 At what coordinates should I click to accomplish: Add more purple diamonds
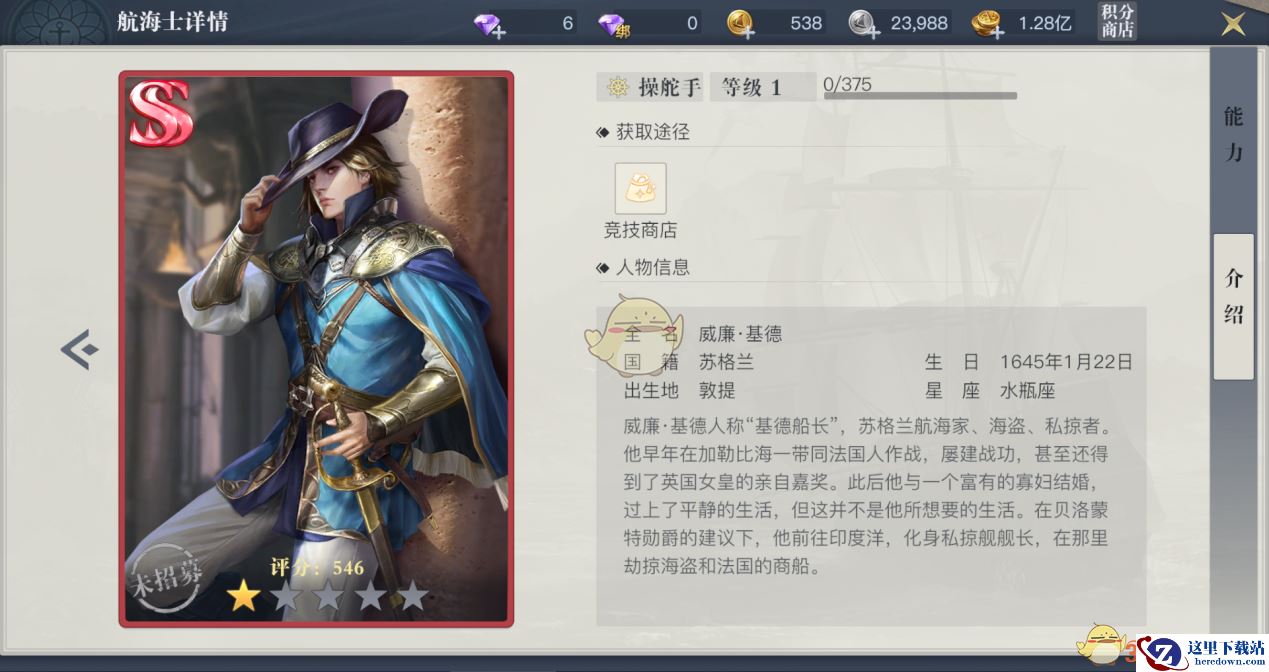pyautogui.click(x=489, y=24)
